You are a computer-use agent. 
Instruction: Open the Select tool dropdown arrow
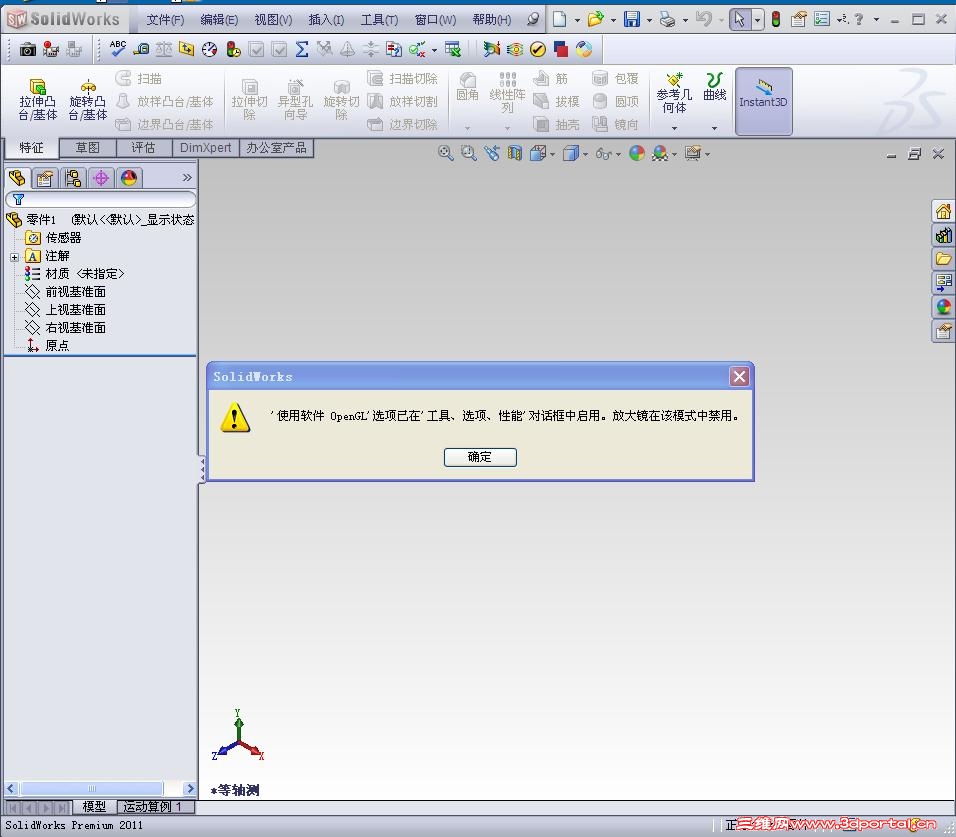click(x=757, y=20)
